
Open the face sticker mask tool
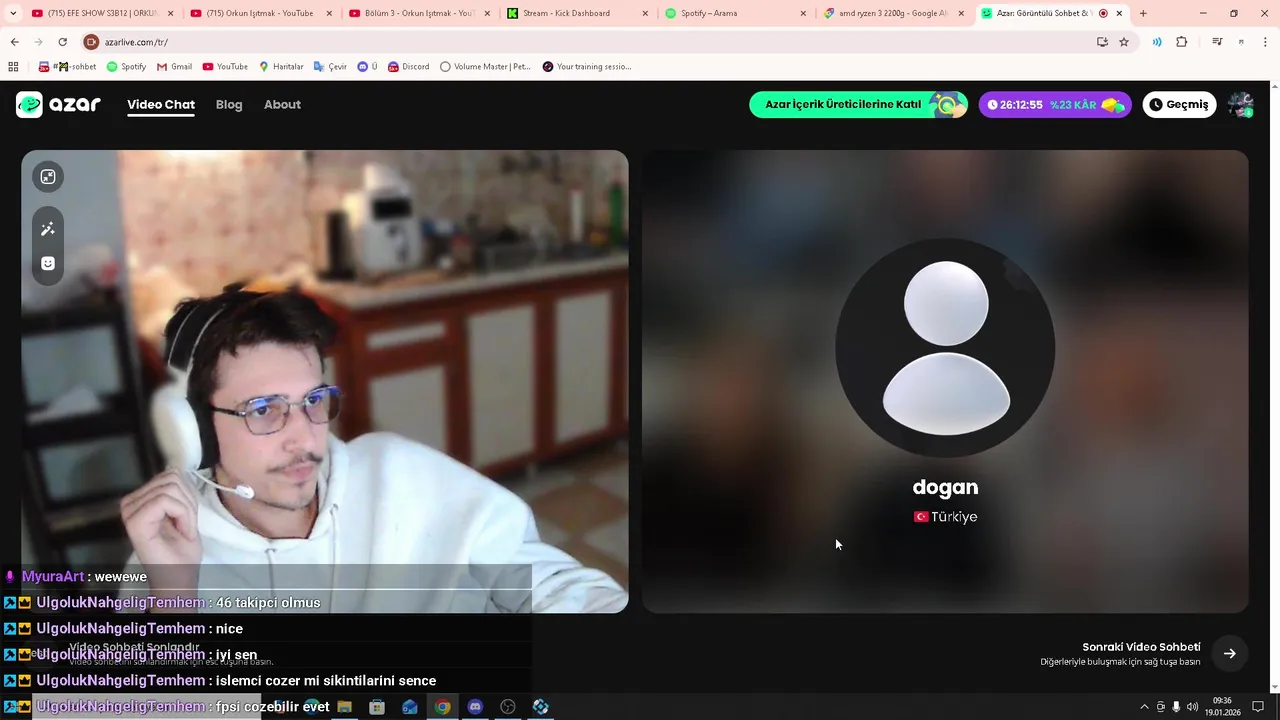point(48,264)
